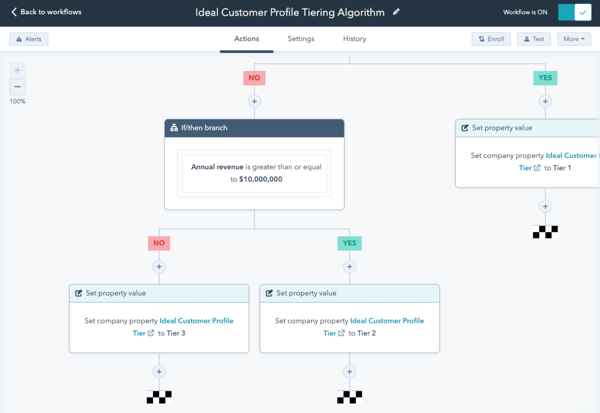Open the Alerts panel
The width and height of the screenshot is (600, 413).
click(x=29, y=39)
